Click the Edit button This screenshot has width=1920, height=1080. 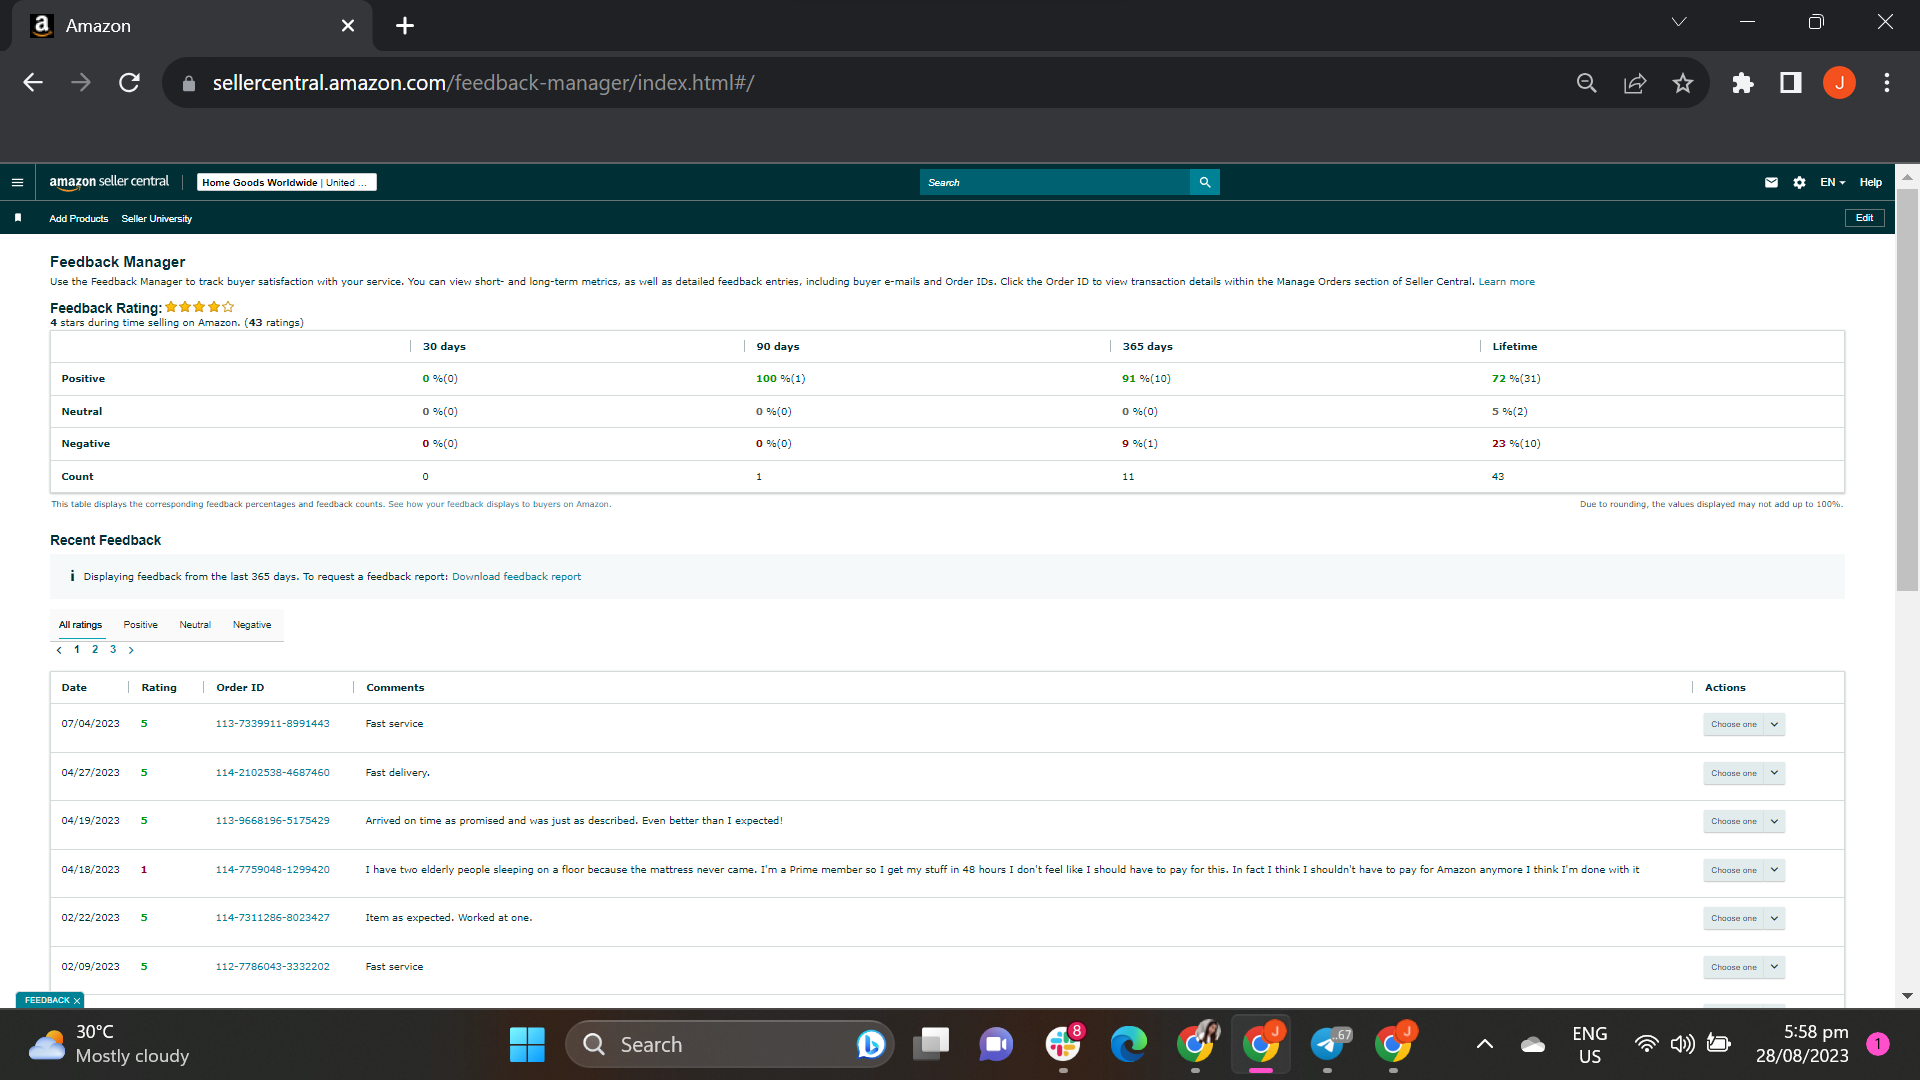pyautogui.click(x=1864, y=218)
